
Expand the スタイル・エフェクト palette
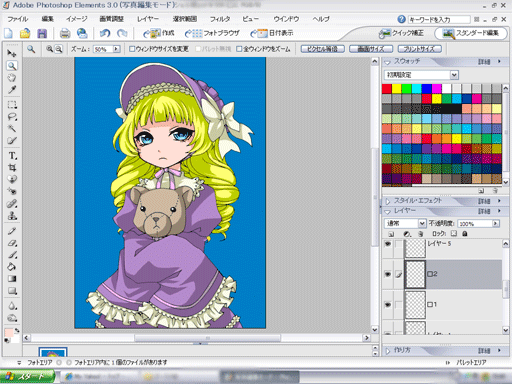(387, 201)
